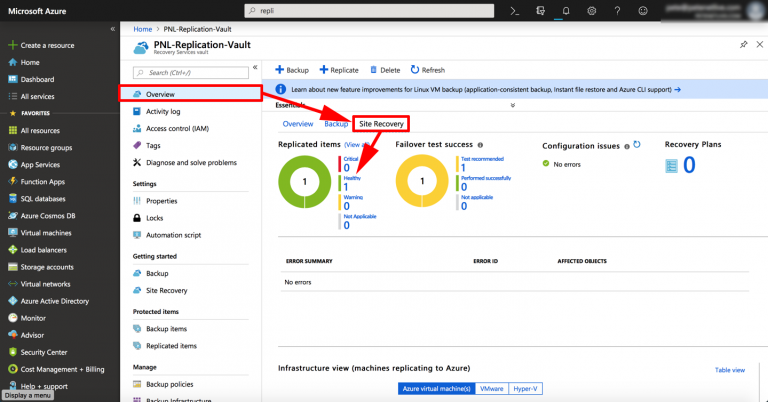Open Monitor from the sidebar
The width and height of the screenshot is (768, 402).
tap(33, 318)
